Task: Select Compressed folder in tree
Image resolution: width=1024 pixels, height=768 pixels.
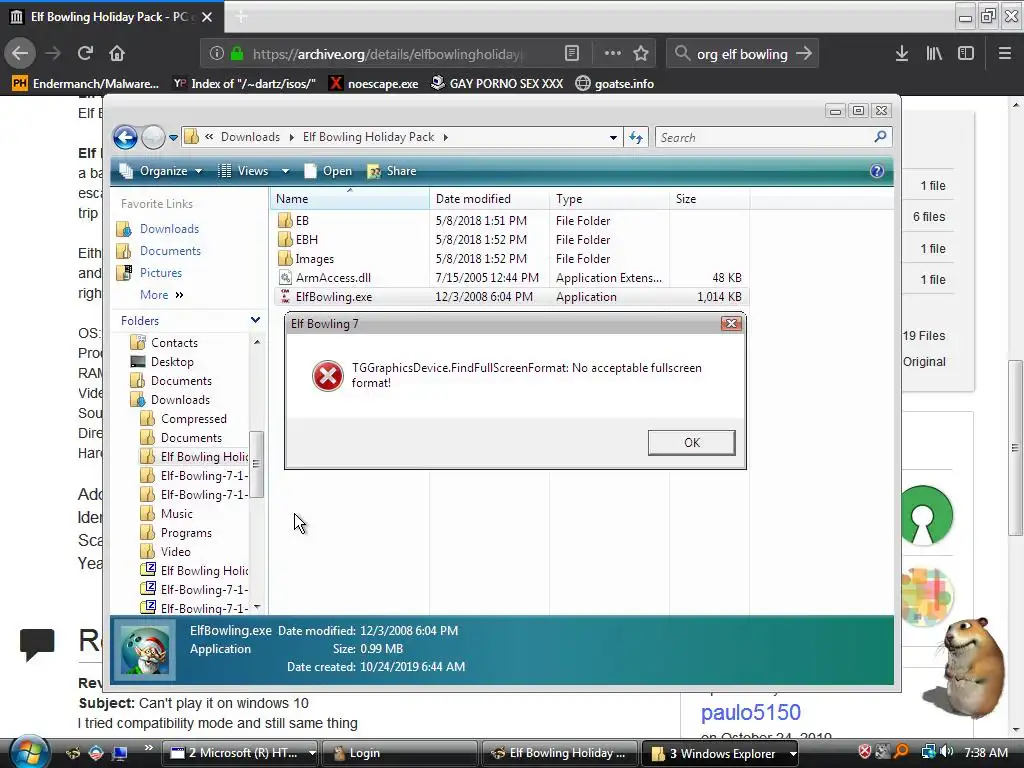Action: tap(193, 419)
